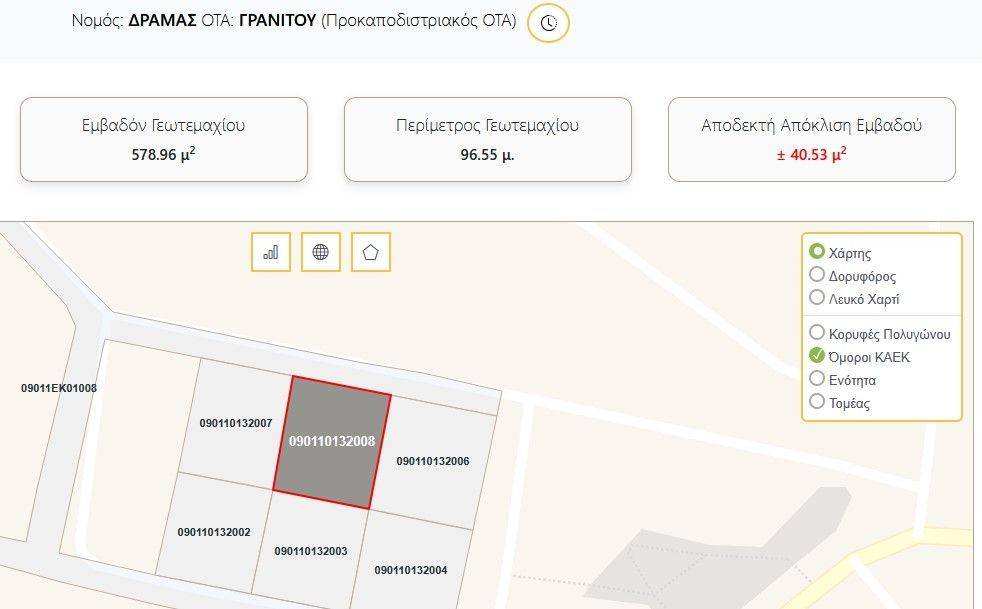Select the Λευκό Χαρτί option

pos(817,297)
